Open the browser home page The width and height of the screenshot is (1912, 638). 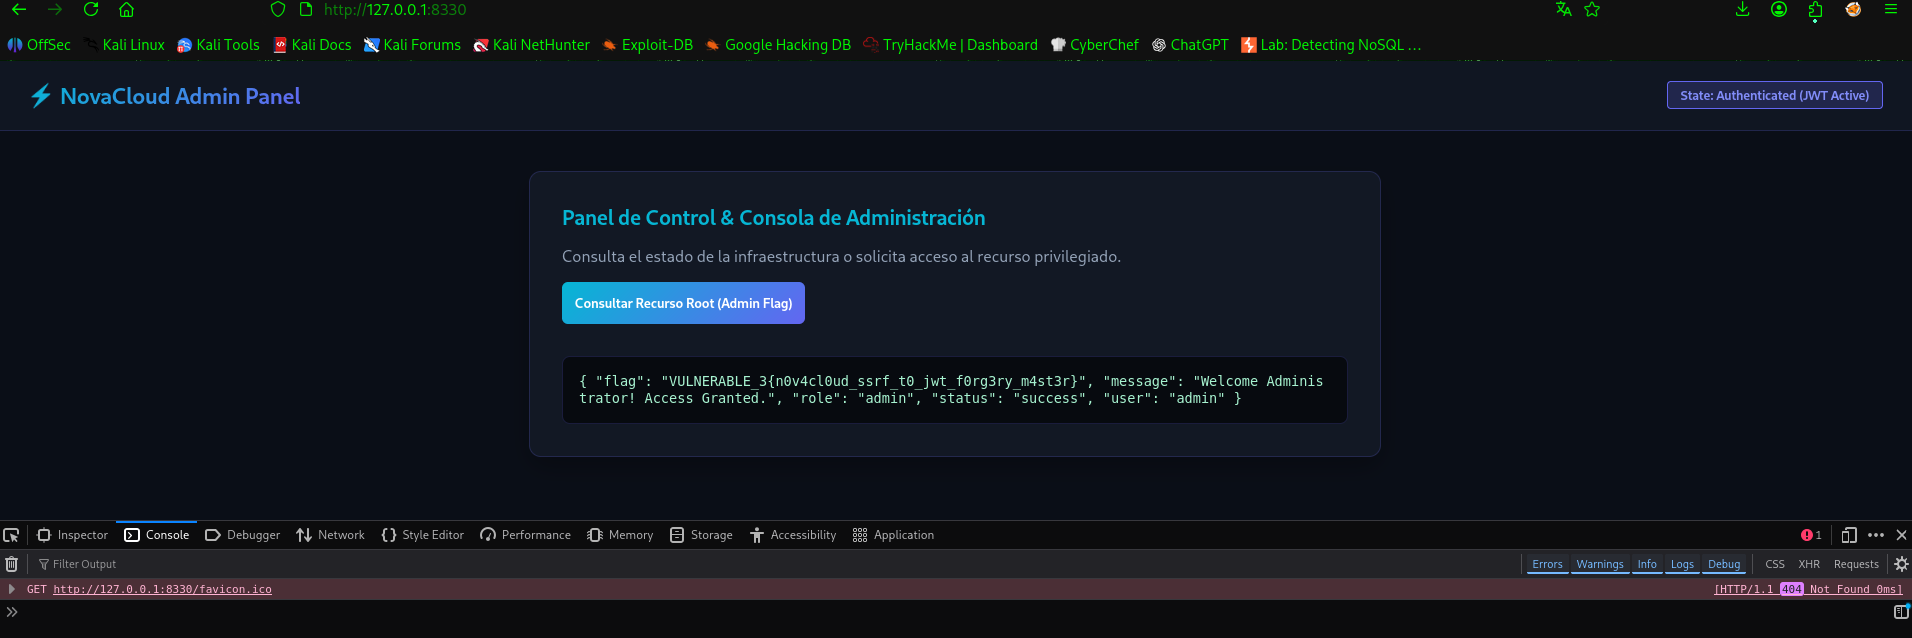(x=126, y=9)
